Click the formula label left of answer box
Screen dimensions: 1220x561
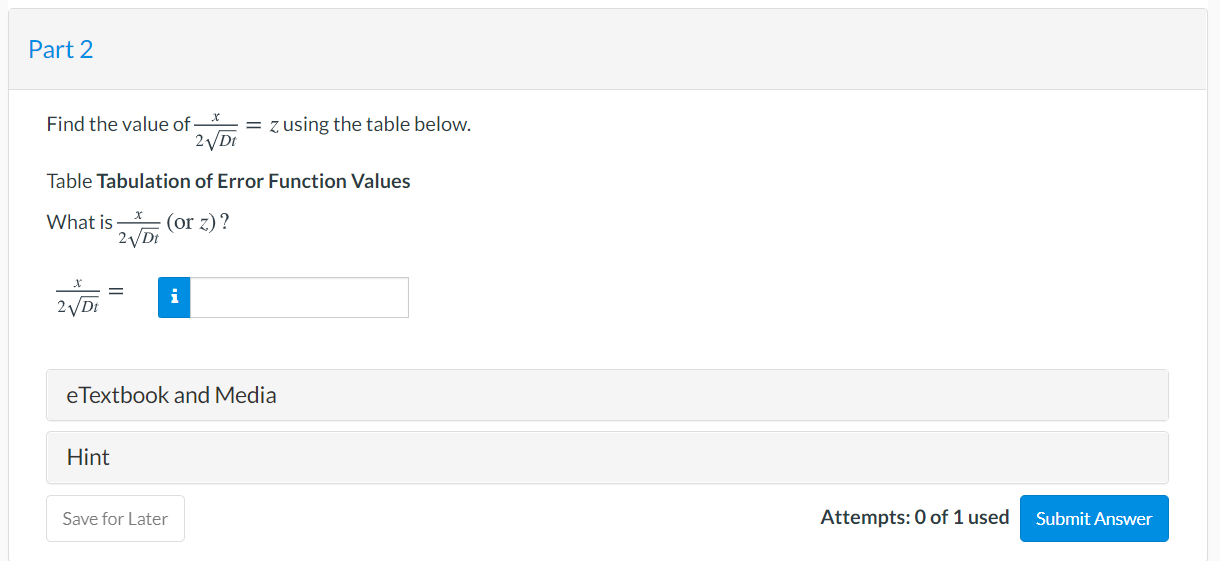[76, 297]
